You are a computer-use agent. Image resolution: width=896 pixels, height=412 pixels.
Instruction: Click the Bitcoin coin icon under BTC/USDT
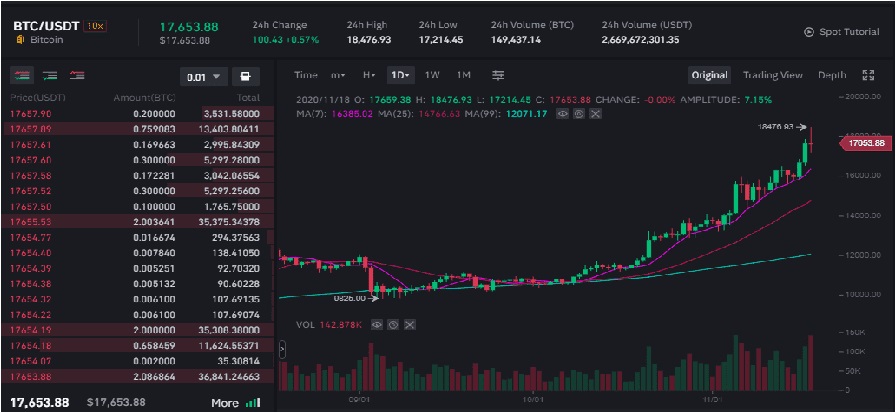[x=21, y=40]
